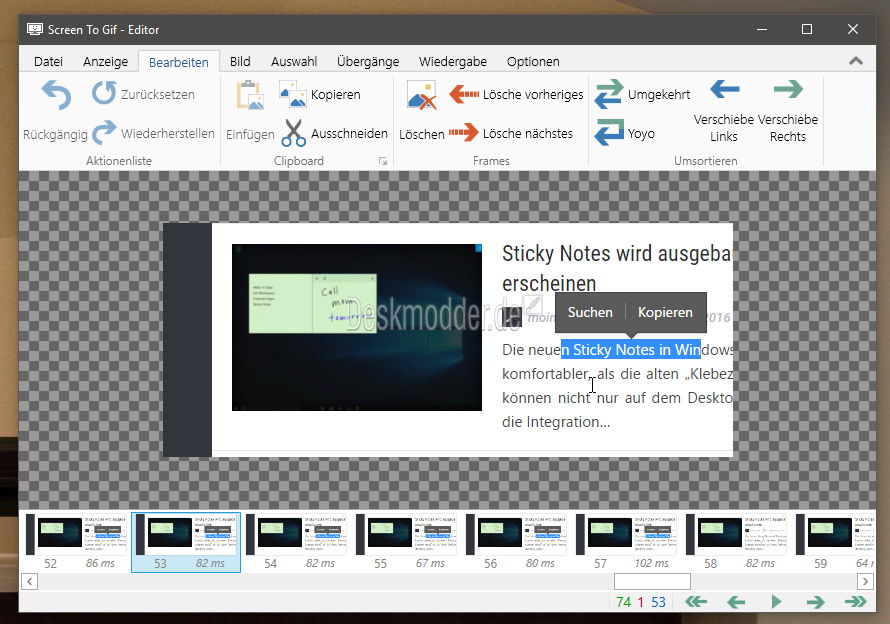Open the Anzeige tab
The width and height of the screenshot is (890, 624).
[106, 61]
